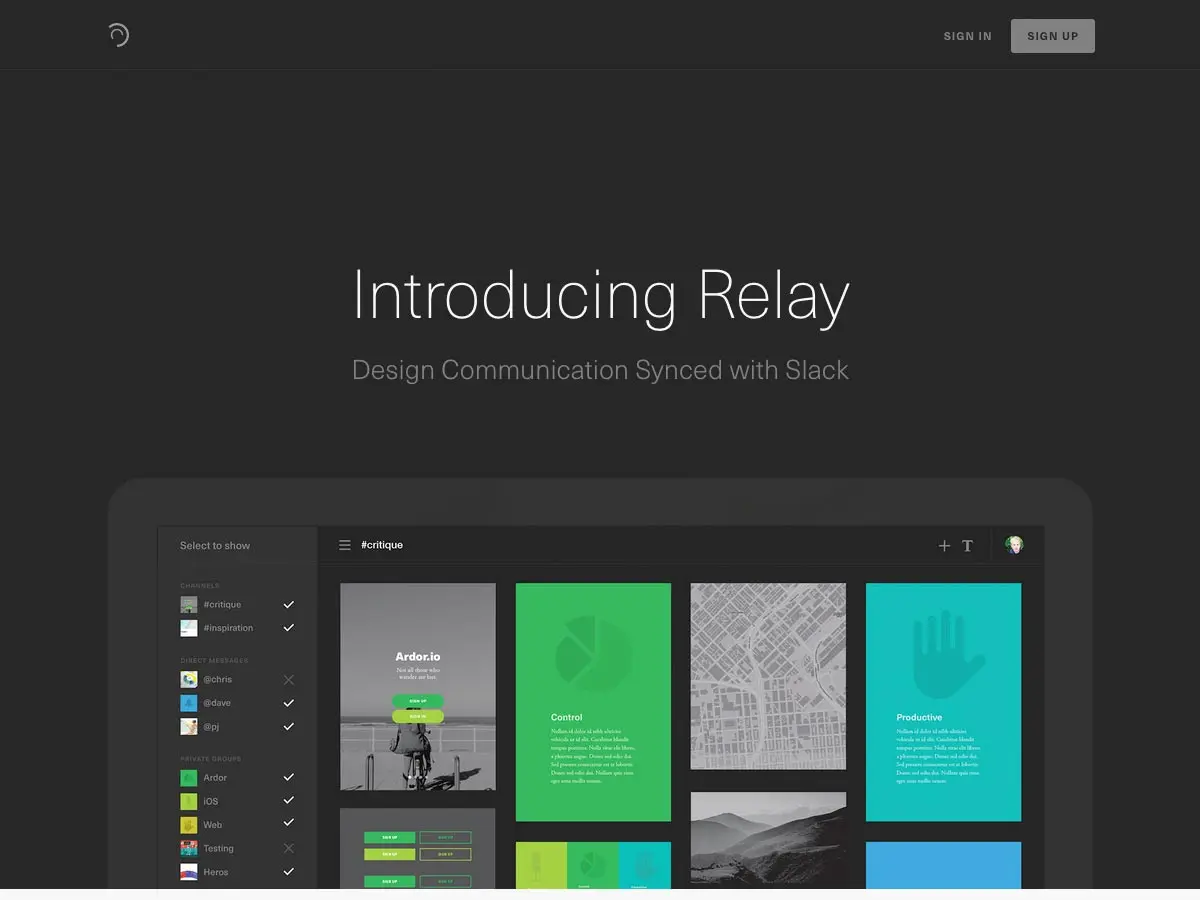The width and height of the screenshot is (1200, 900).
Task: Click the Ardor group icon
Action: (188, 777)
